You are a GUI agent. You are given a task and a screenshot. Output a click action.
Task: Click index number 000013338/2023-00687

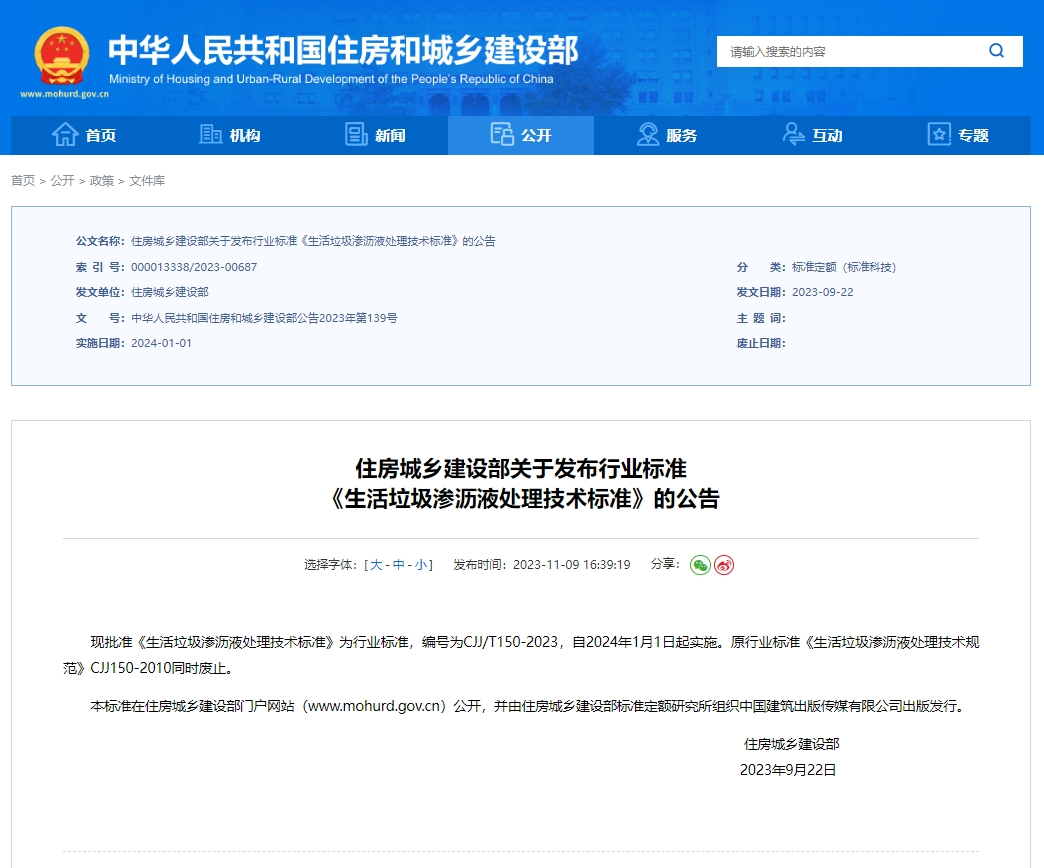[x=194, y=267]
